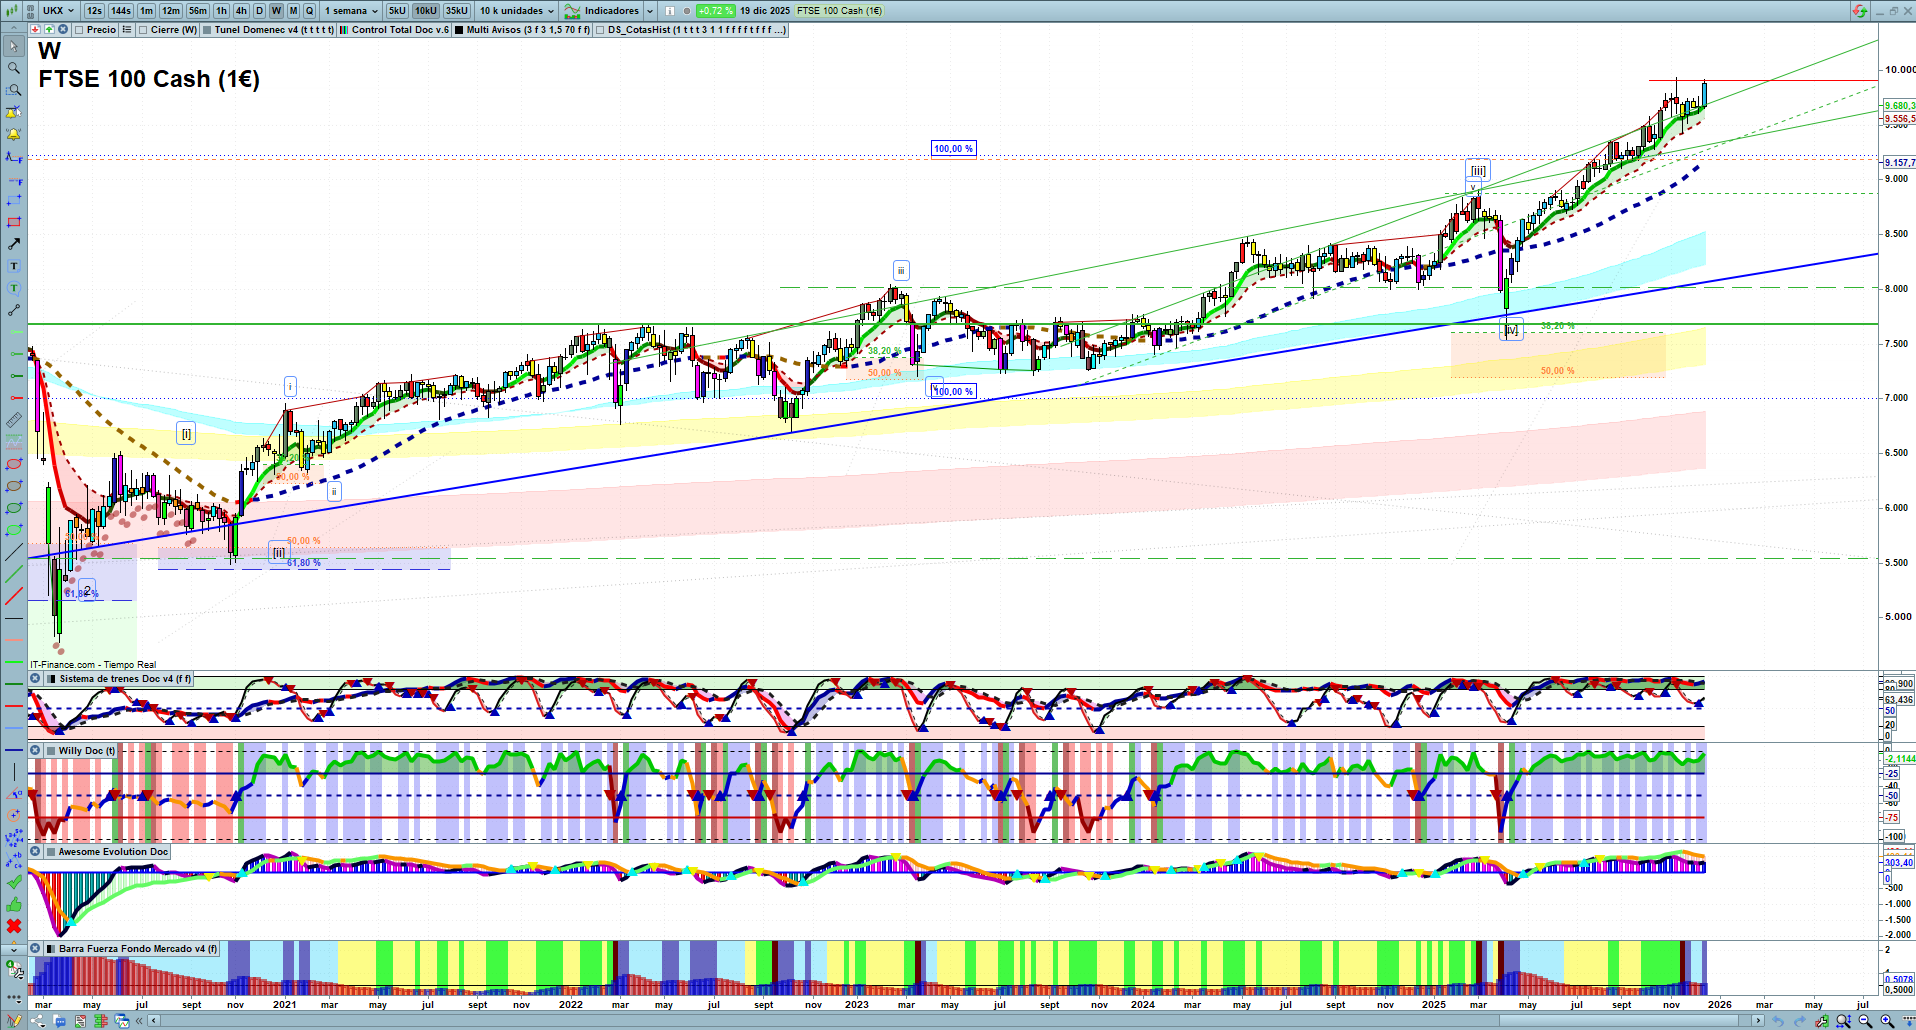Open chart settings wrench icon
Screen dimensions: 1916x1030
pos(1822,1021)
